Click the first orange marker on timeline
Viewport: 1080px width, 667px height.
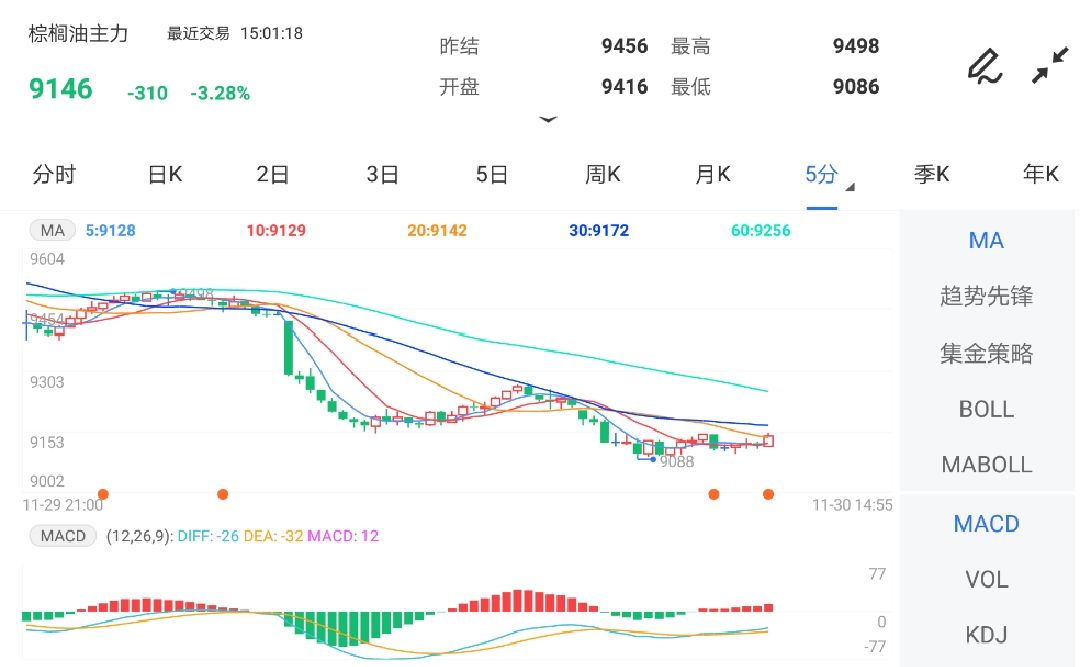coord(103,494)
